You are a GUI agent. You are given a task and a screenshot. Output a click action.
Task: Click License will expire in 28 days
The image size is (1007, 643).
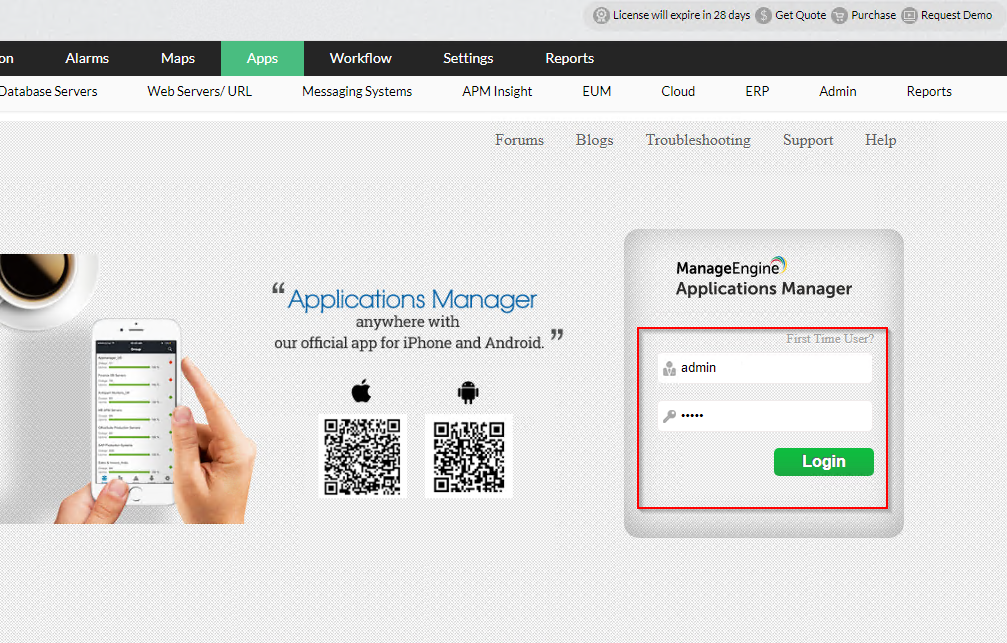click(681, 15)
